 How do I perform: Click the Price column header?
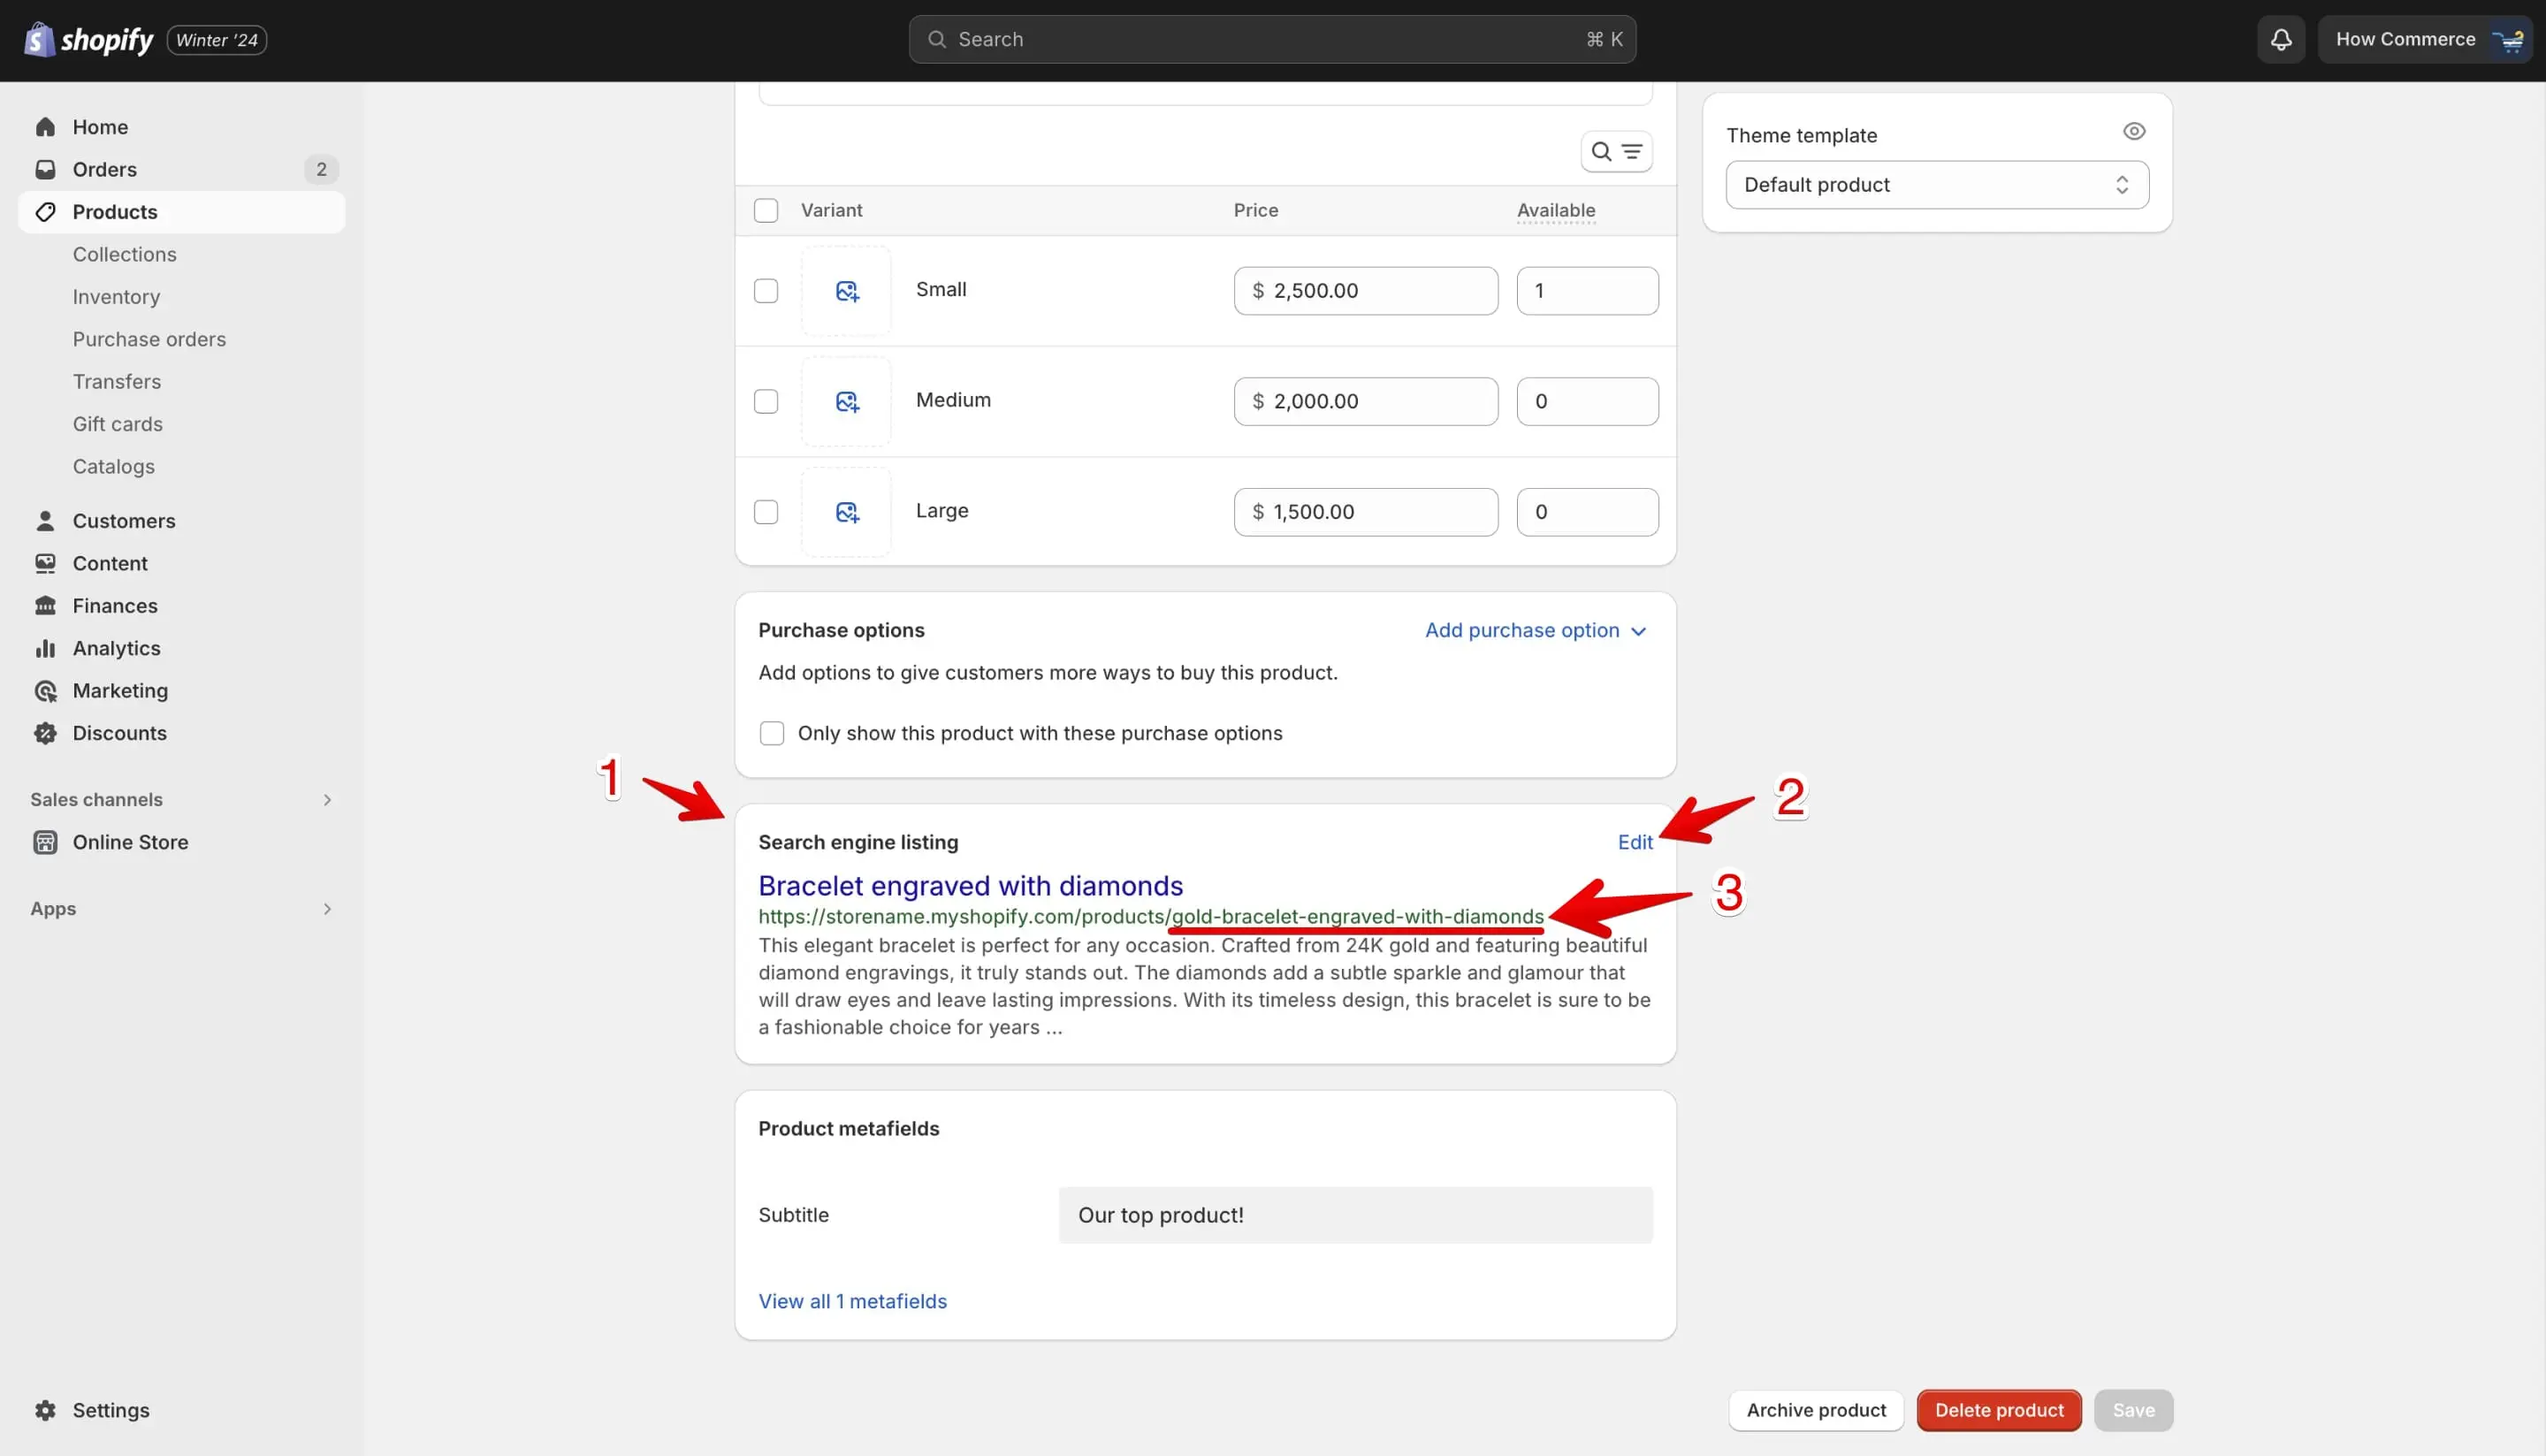coord(1256,210)
